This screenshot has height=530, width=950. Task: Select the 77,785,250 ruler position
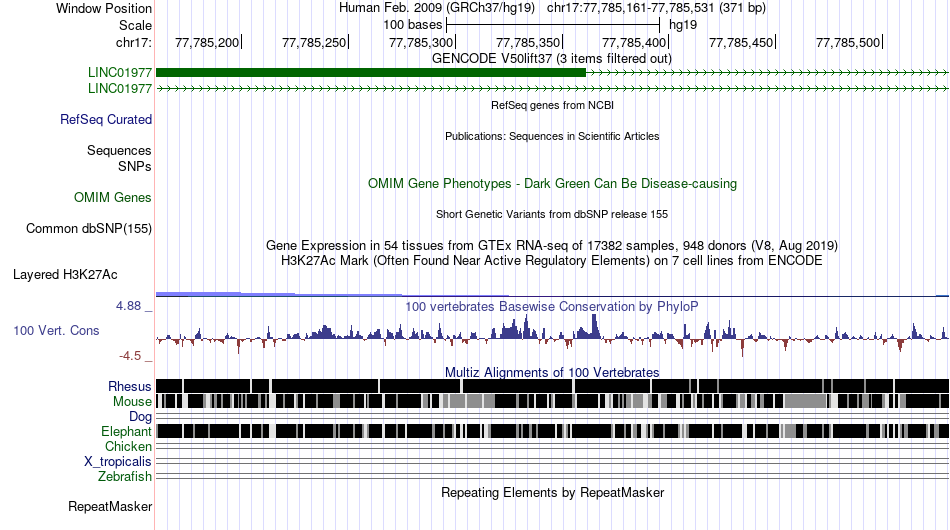coord(314,42)
